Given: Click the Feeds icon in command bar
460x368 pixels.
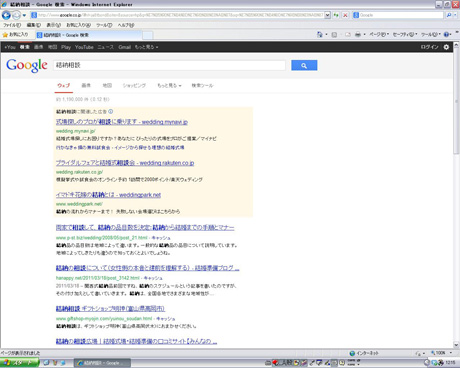Looking at the screenshot, I should (x=334, y=34).
